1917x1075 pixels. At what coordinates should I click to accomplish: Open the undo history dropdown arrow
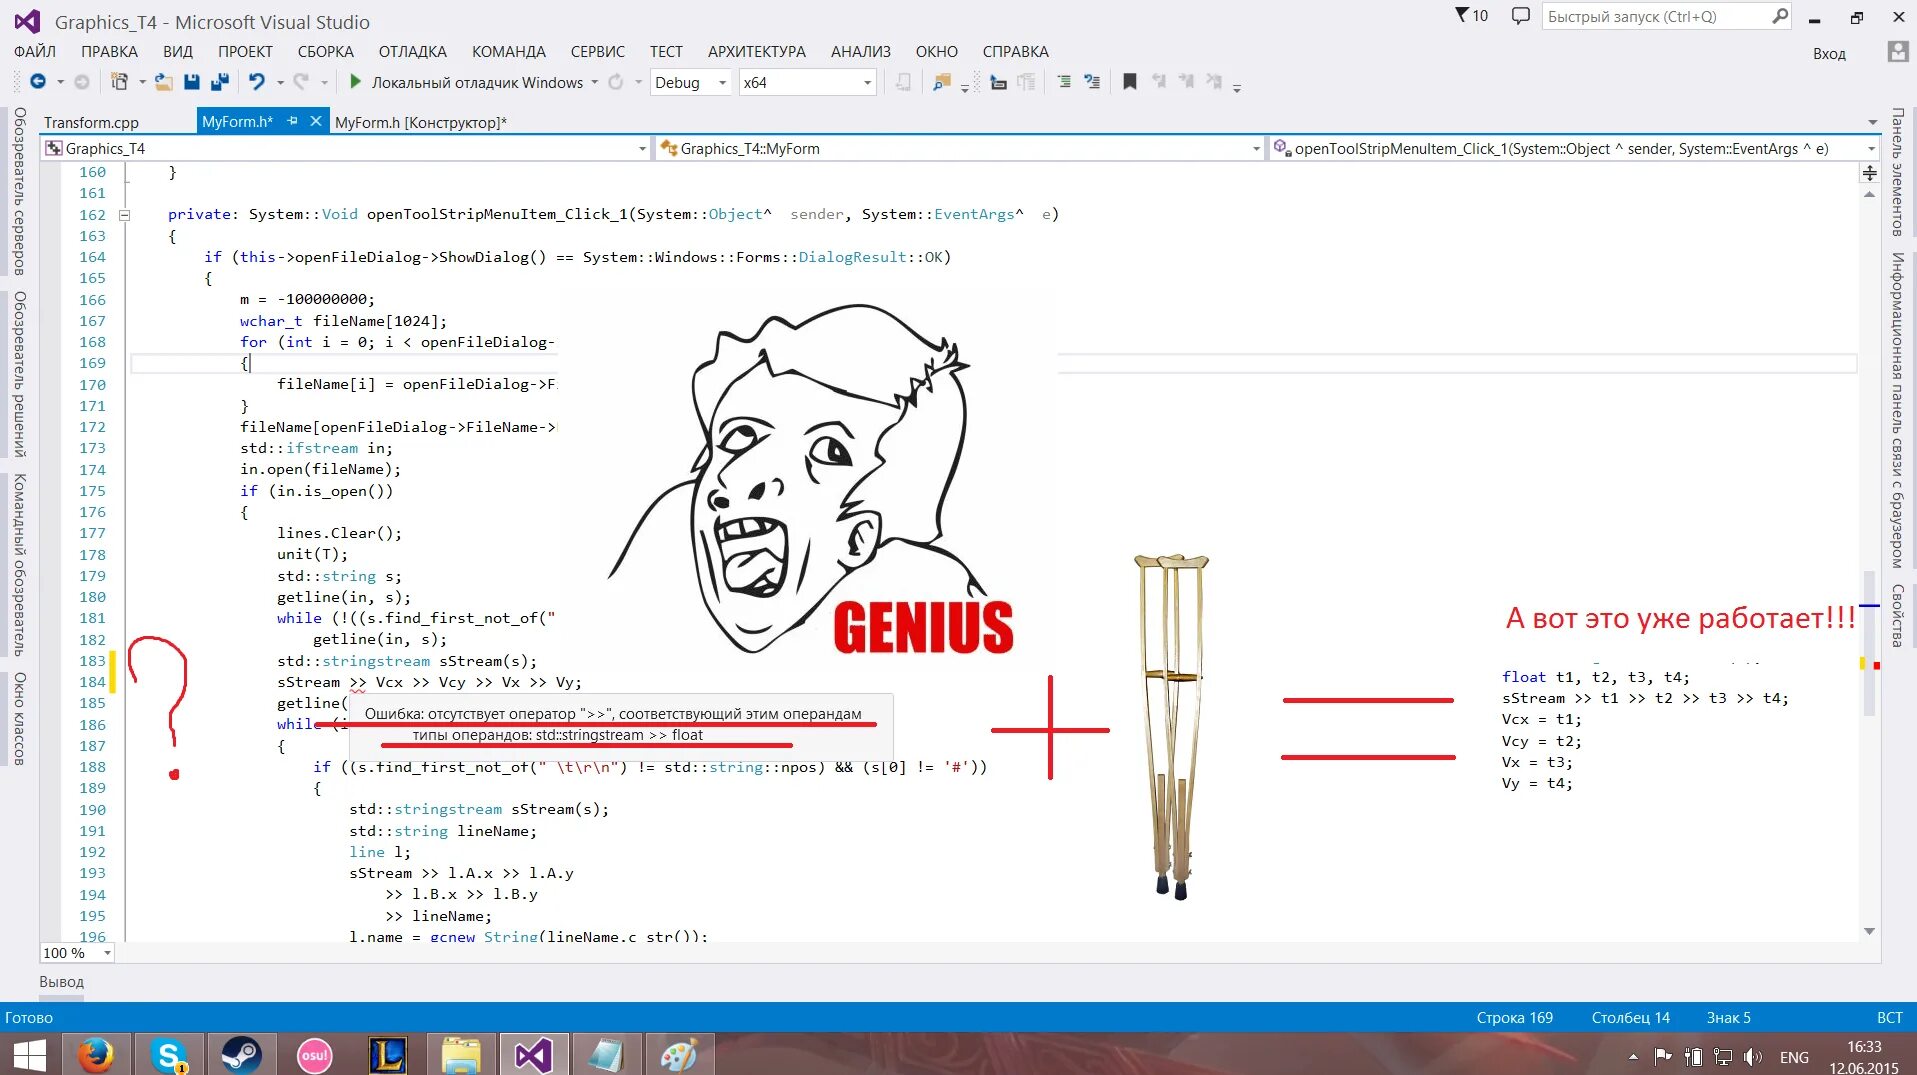click(280, 82)
